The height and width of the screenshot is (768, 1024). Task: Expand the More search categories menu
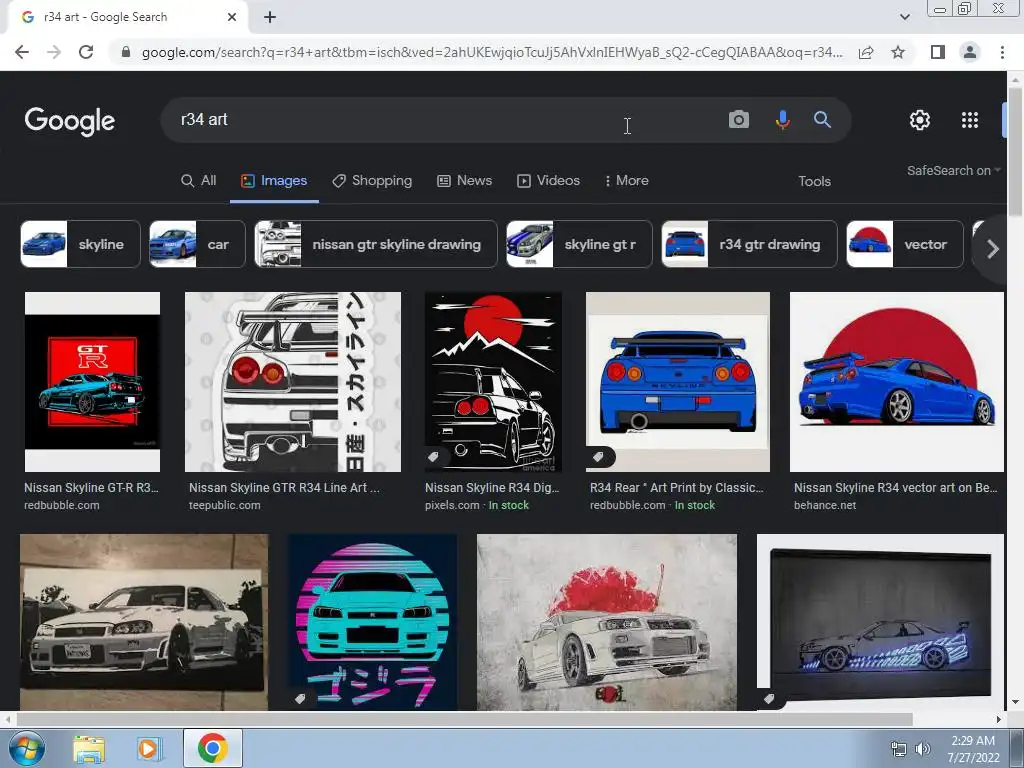(627, 181)
